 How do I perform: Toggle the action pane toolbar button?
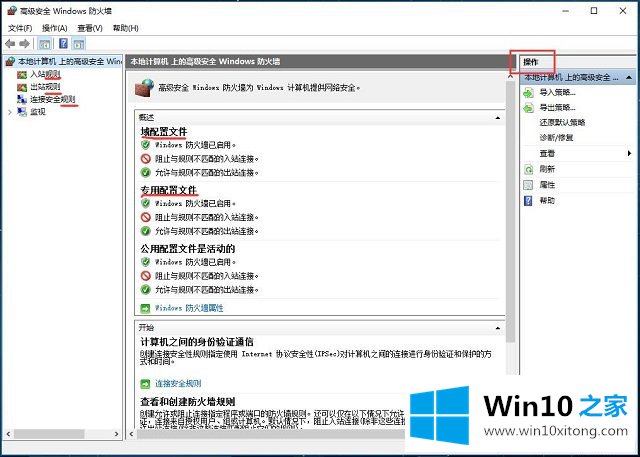click(x=79, y=44)
